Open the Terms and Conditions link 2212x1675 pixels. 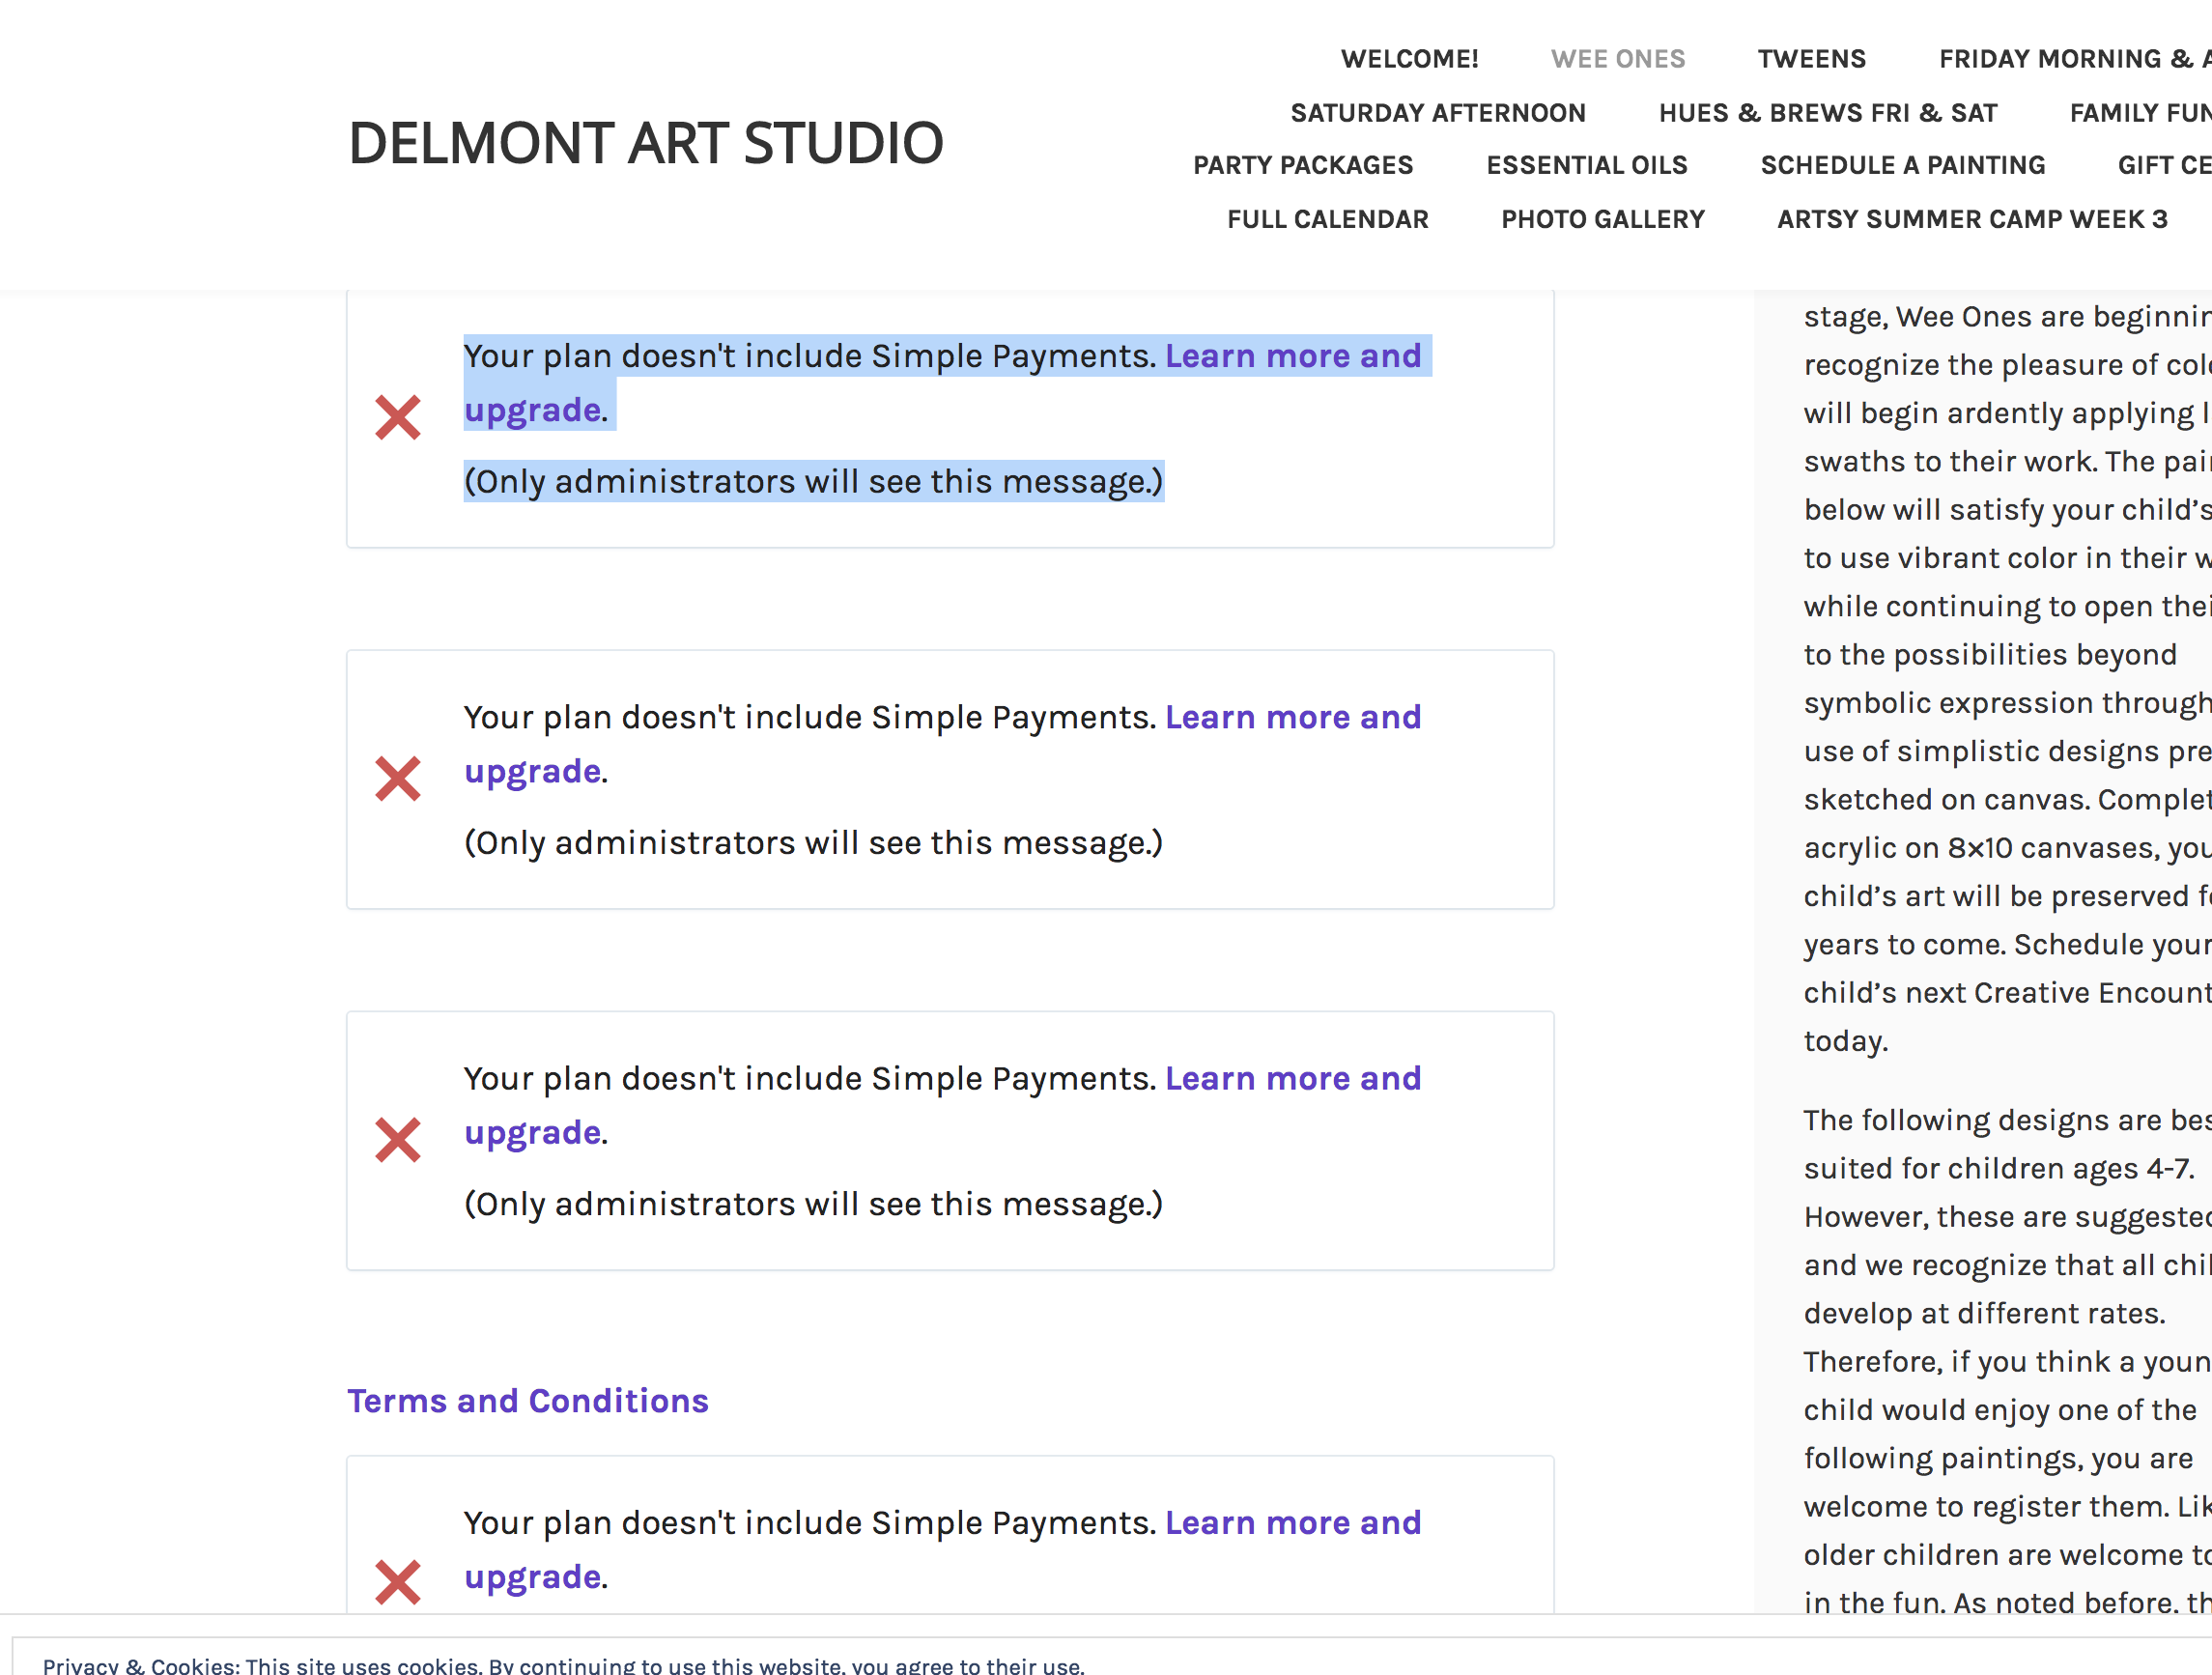coord(527,1401)
